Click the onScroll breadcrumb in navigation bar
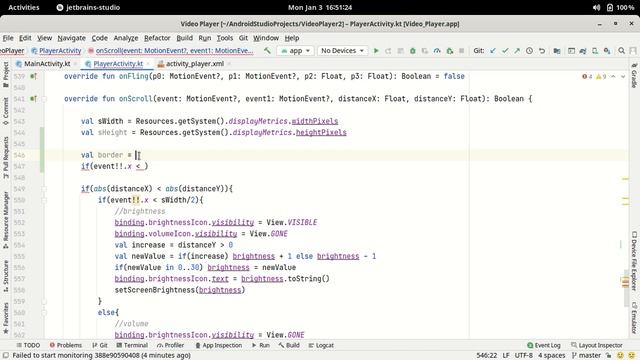640x360 pixels. point(171,51)
